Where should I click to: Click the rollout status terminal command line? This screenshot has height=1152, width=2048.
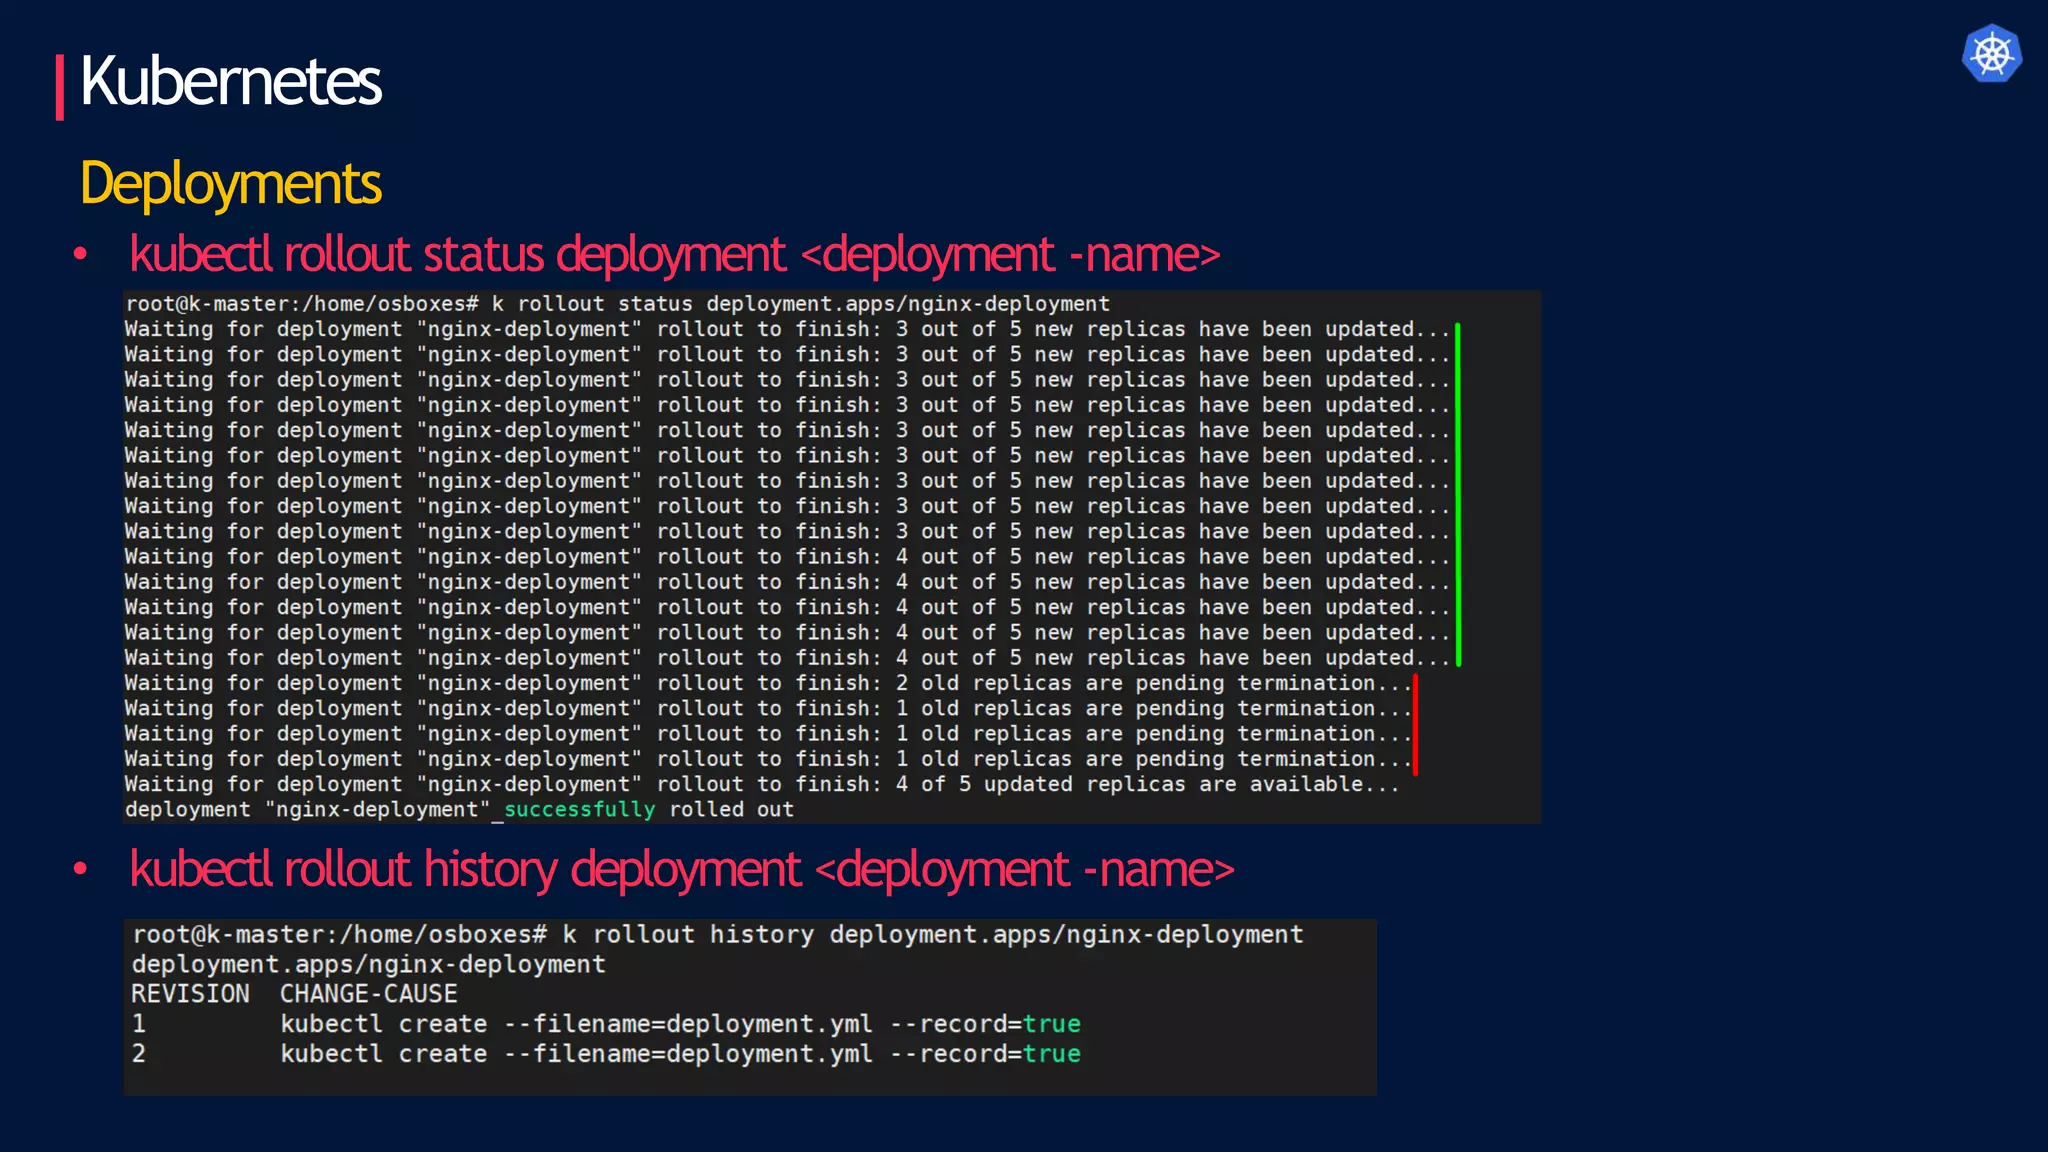pyautogui.click(x=617, y=304)
